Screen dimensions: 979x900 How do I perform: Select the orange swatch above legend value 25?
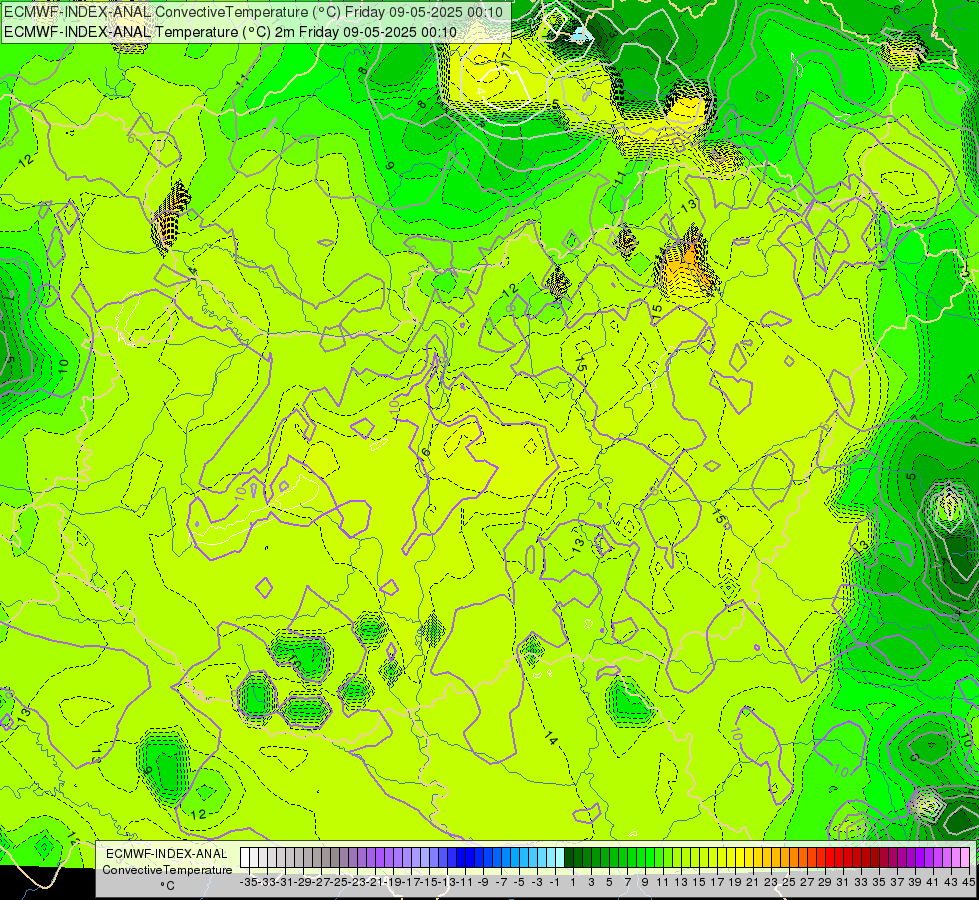[785, 858]
